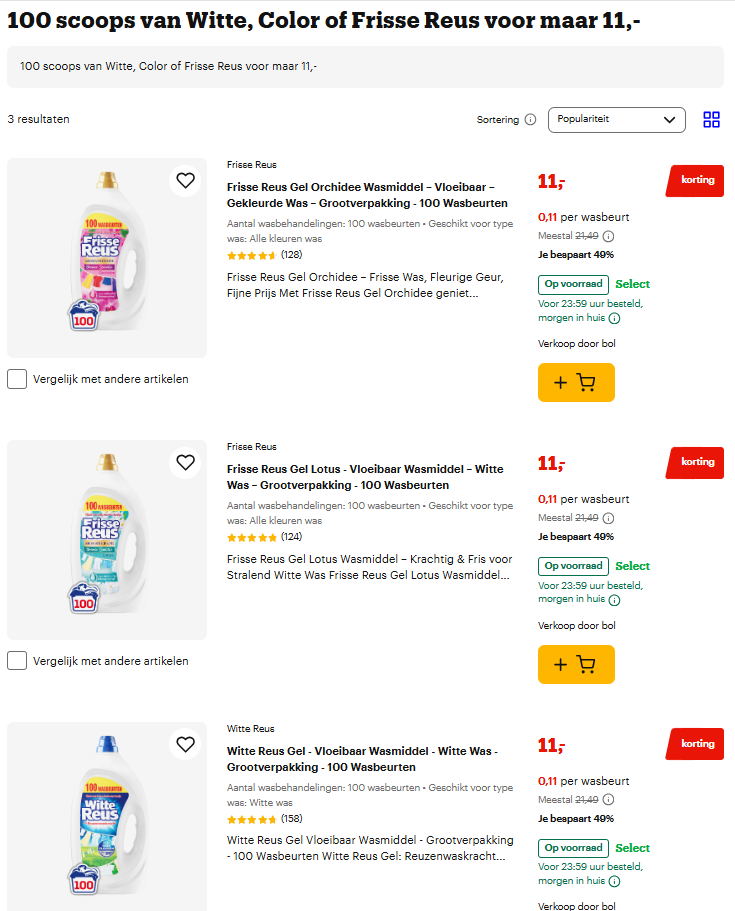This screenshot has width=735, height=911.
Task: Toggle the wishlist heart on Witte Reus Gel
Action: (185, 744)
